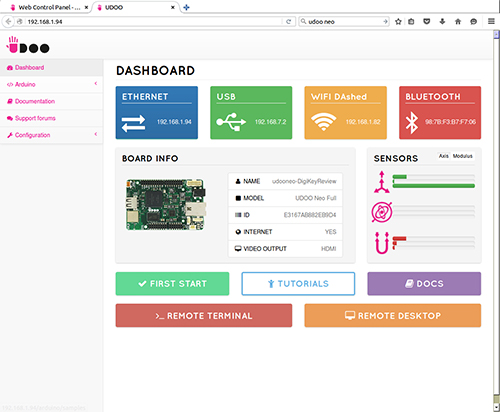Screen dimensions: 500x412
Task: Click the model value UDOO Neo Full
Action: click(316, 198)
